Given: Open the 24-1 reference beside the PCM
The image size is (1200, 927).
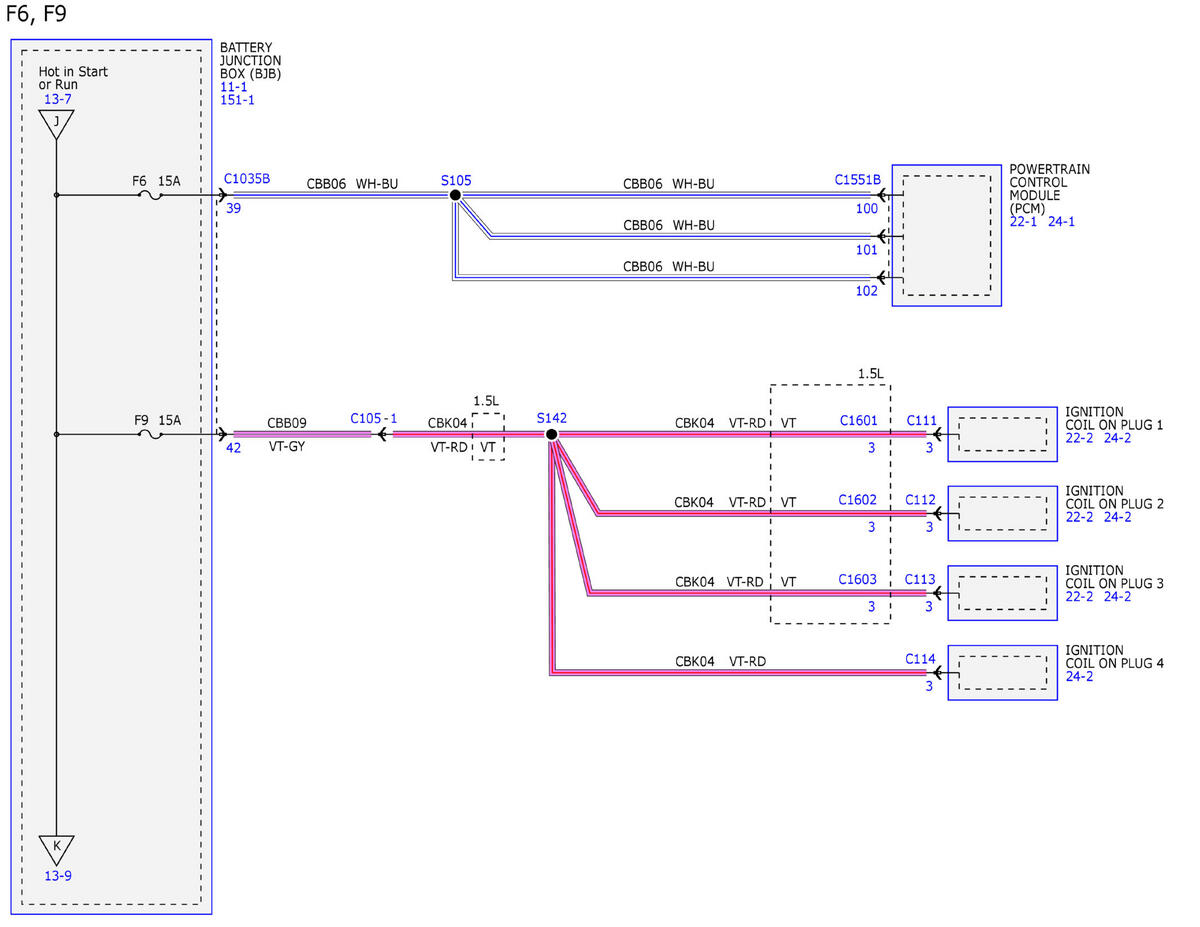Looking at the screenshot, I should coord(1061,222).
